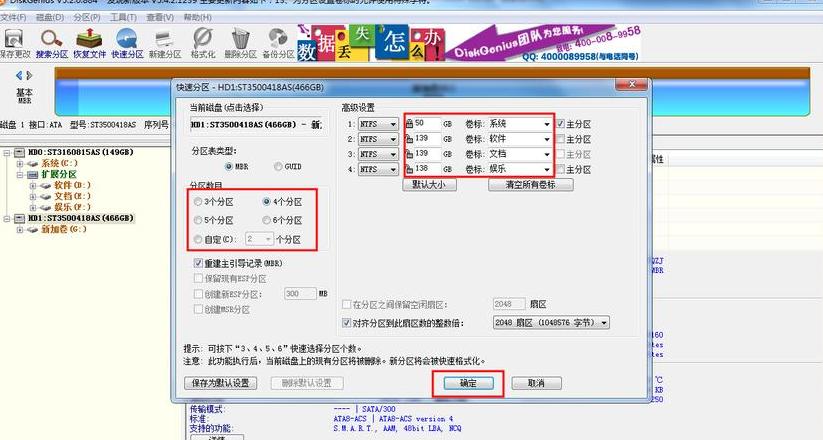Click the size field showing 50 GB
The width and height of the screenshot is (823, 440).
tap(427, 124)
